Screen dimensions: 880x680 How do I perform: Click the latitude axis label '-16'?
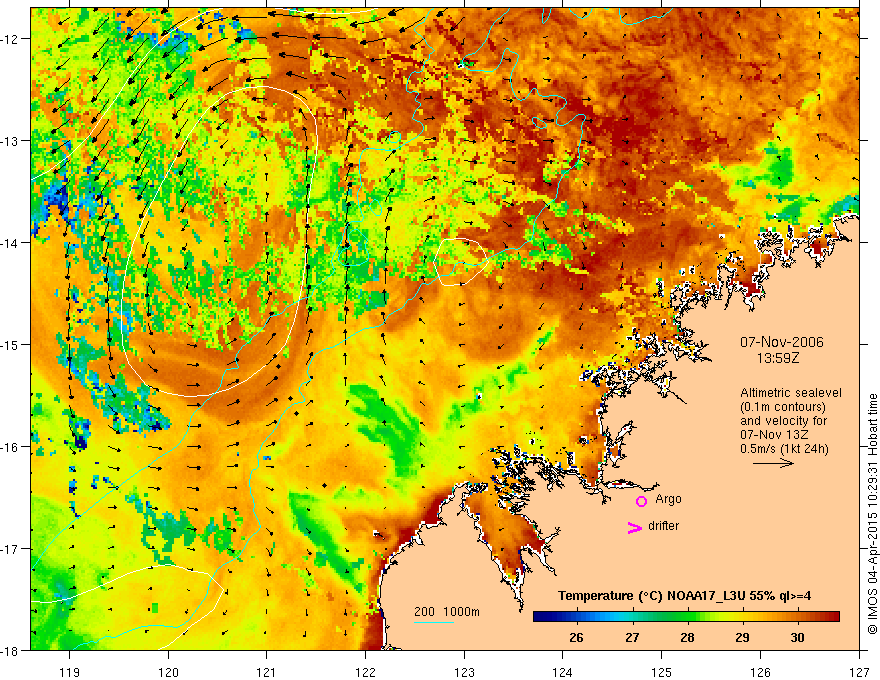[x=11, y=447]
